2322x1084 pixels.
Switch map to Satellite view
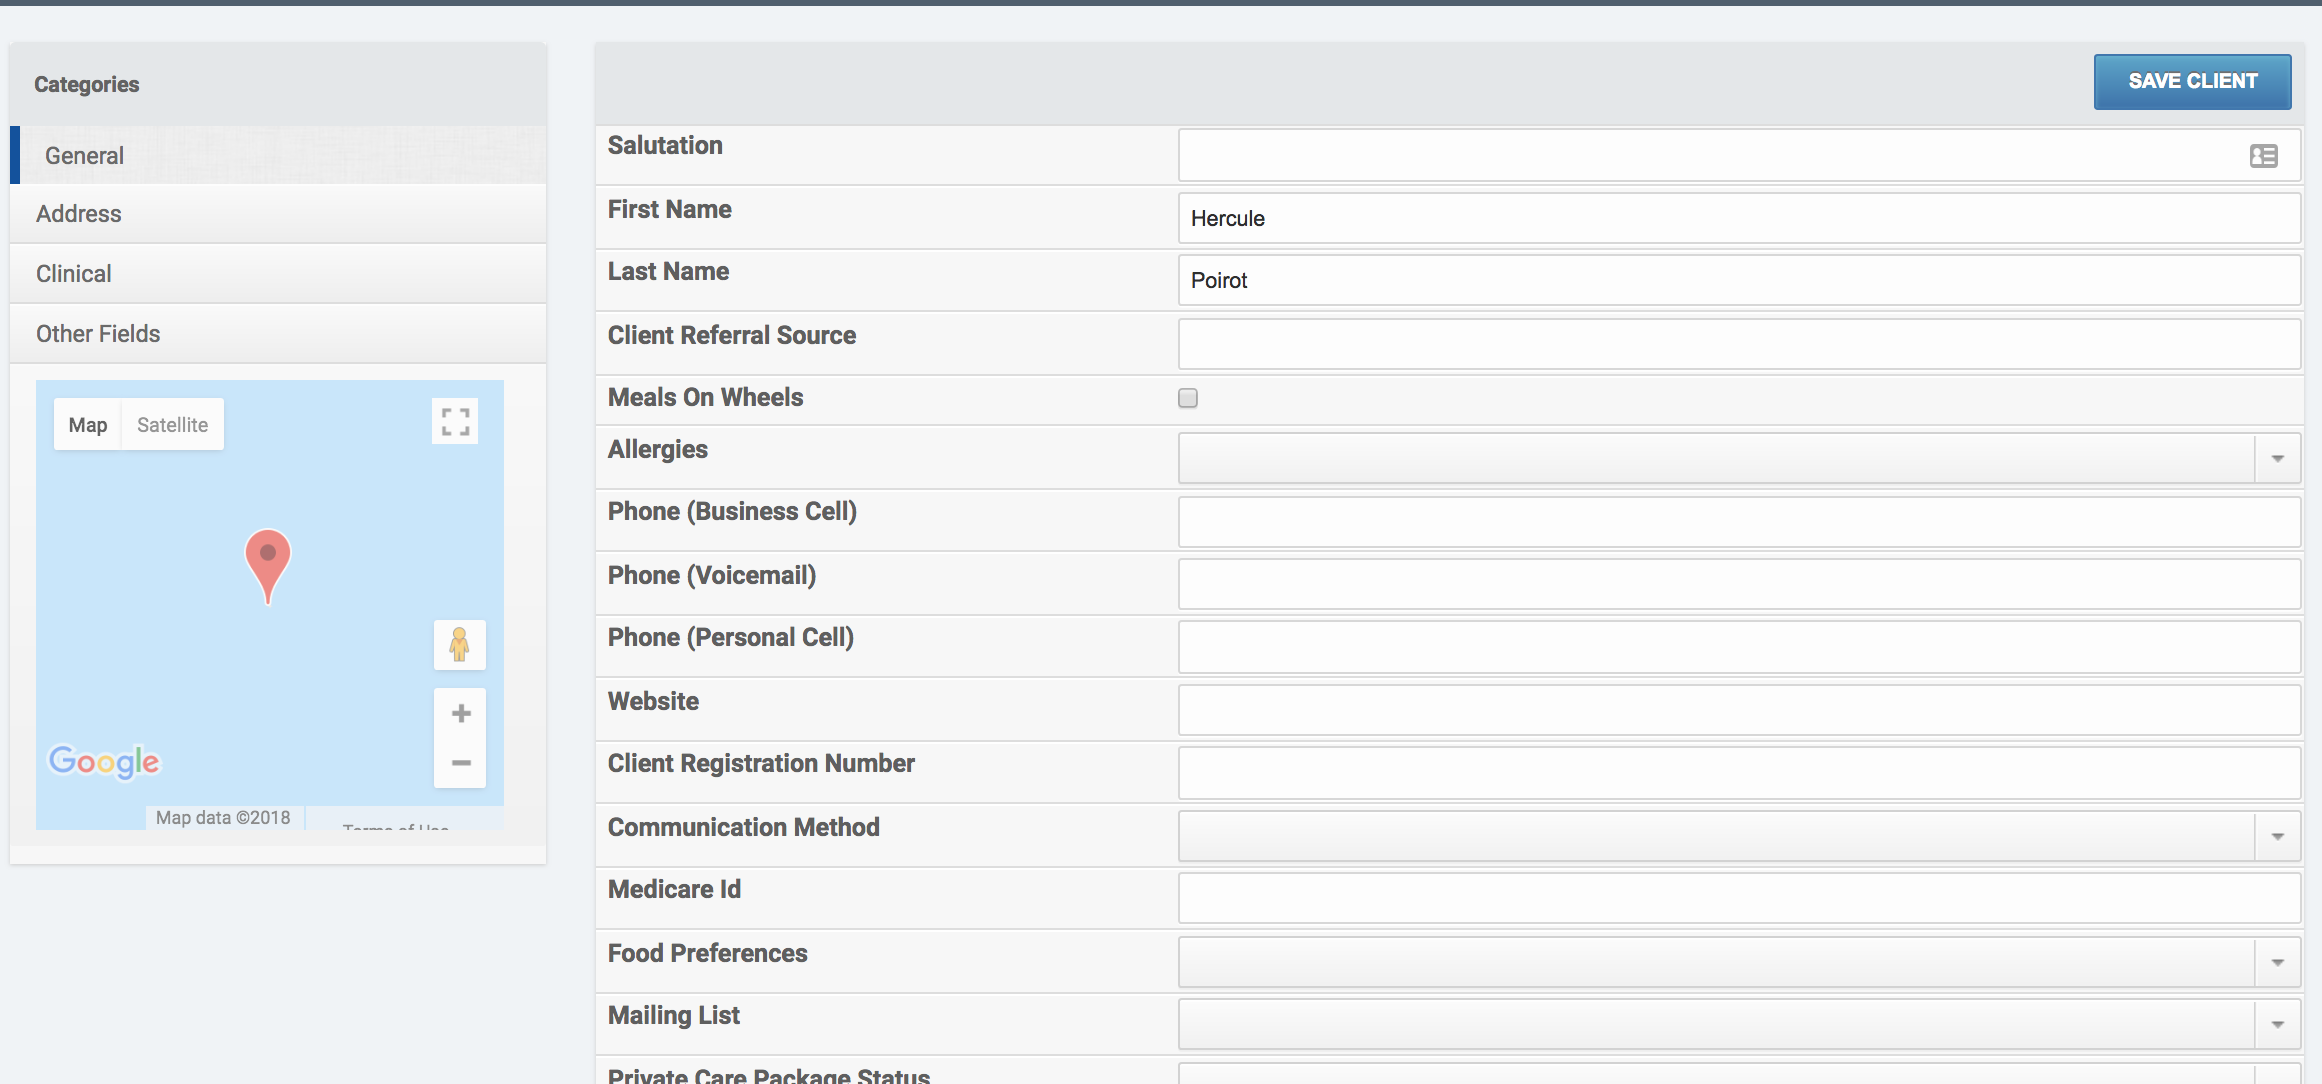click(172, 425)
